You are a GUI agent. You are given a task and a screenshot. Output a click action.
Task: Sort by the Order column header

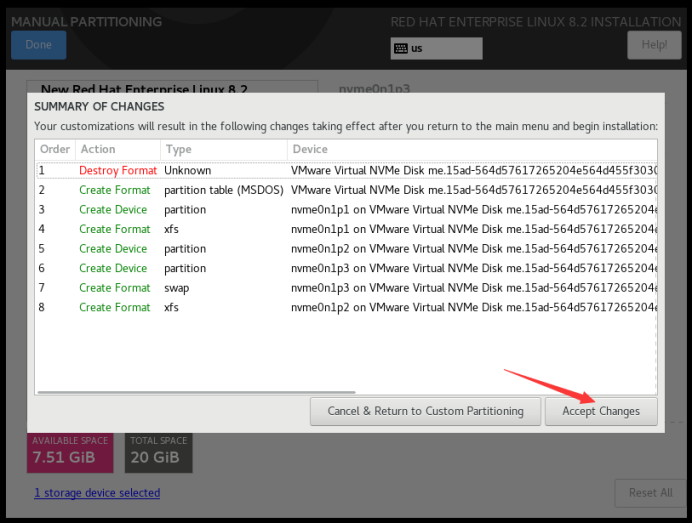click(55, 149)
